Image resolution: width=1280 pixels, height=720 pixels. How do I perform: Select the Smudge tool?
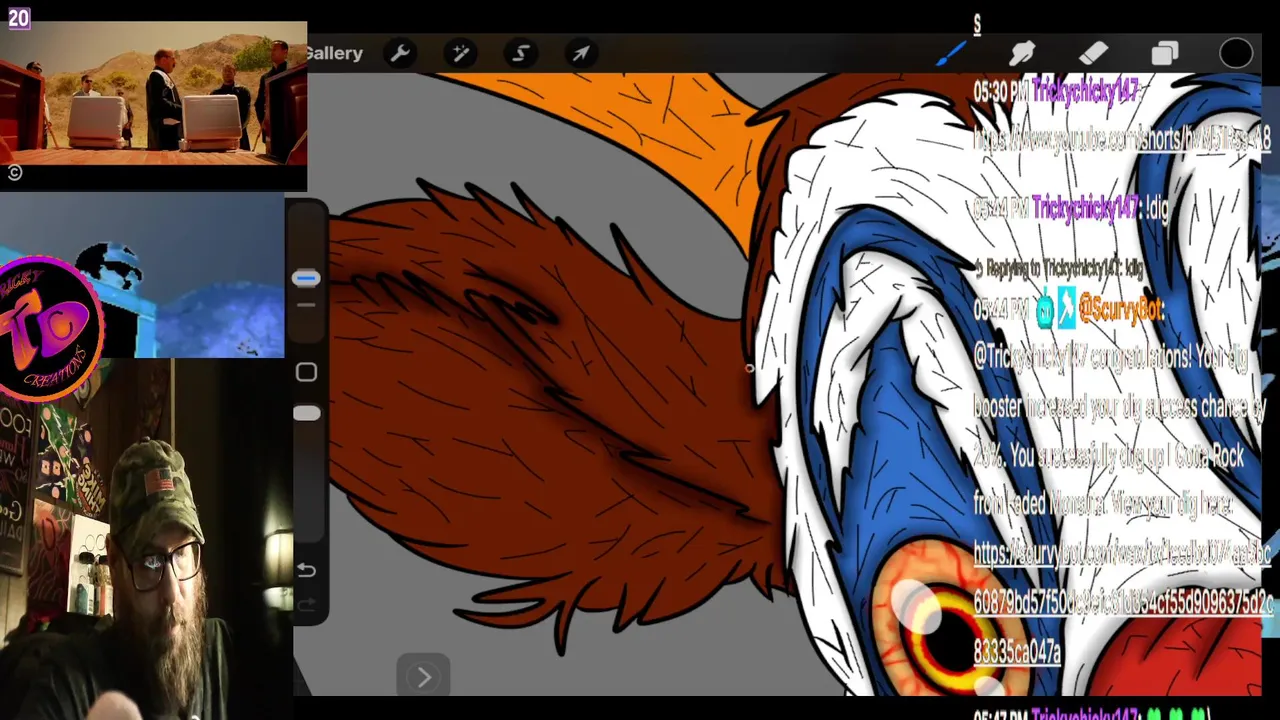tap(1022, 53)
